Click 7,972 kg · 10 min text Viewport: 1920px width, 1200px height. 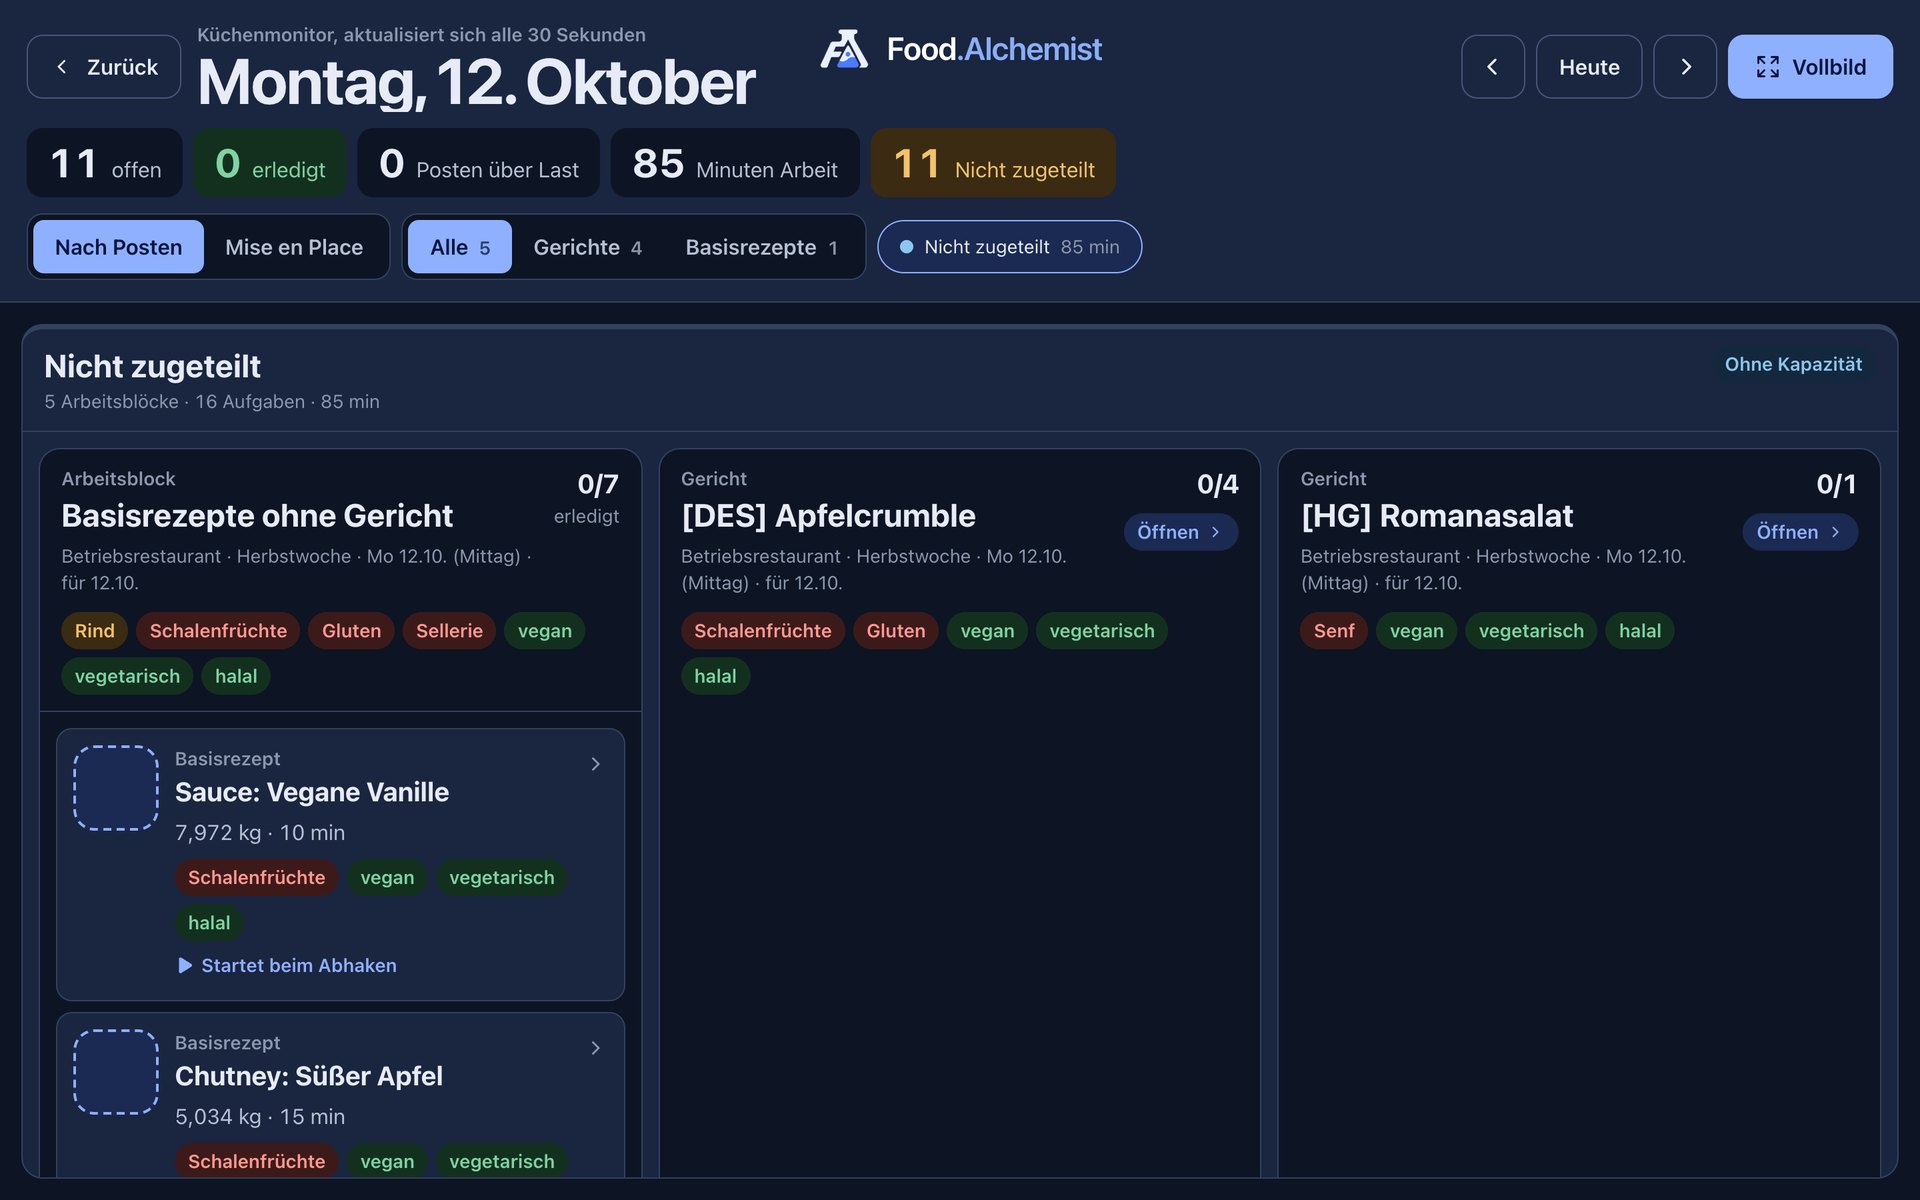260,832
